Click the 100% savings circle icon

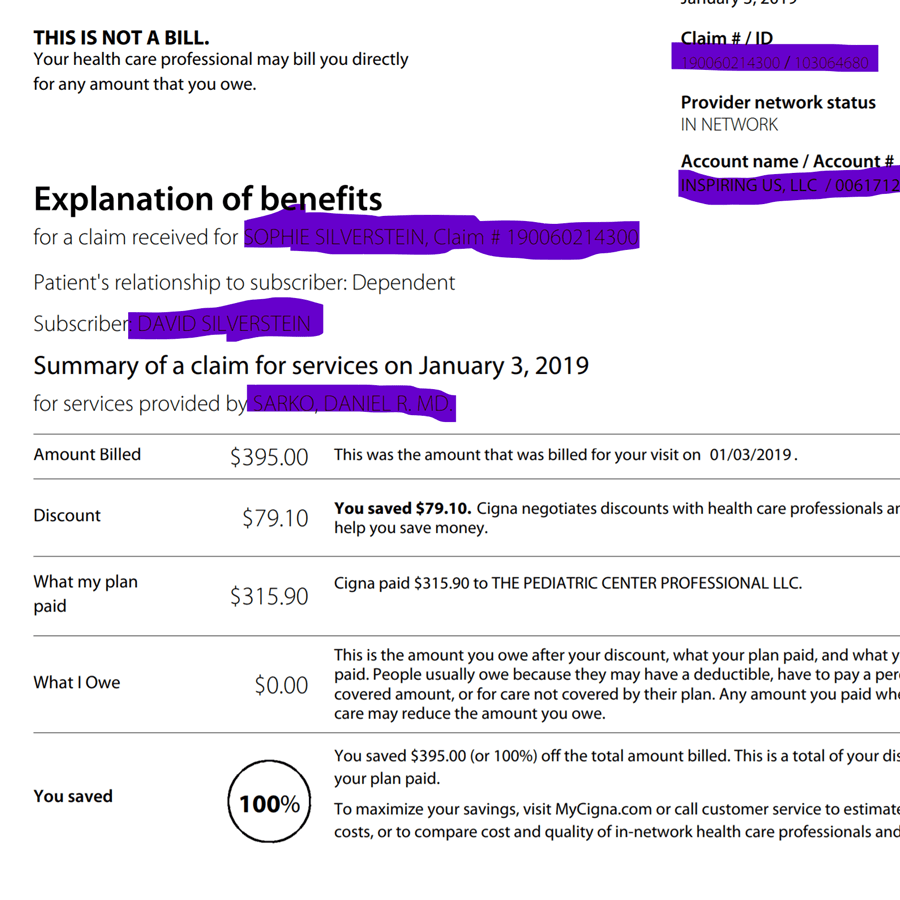tap(270, 803)
